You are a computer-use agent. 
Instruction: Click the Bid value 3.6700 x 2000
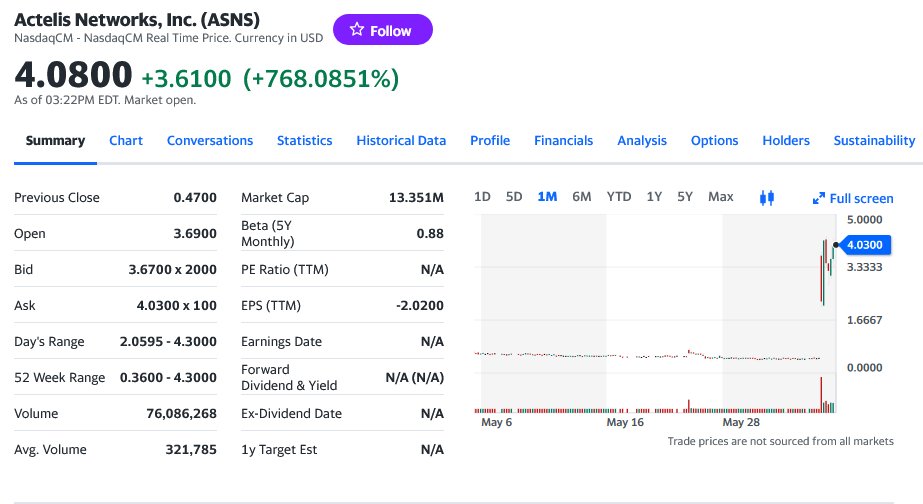pos(172,270)
